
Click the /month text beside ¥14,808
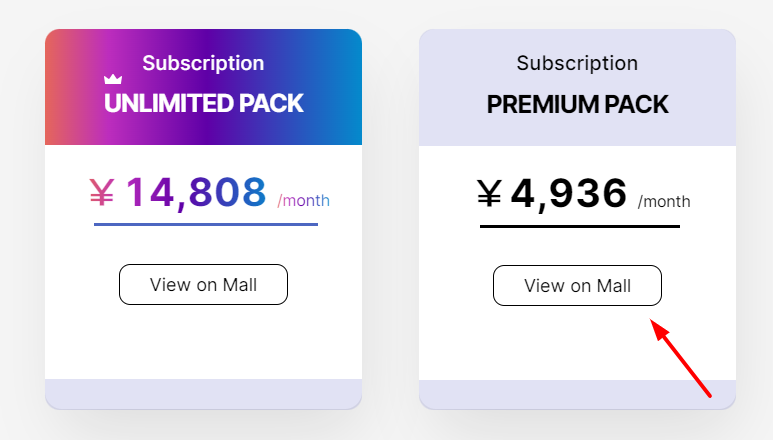304,201
